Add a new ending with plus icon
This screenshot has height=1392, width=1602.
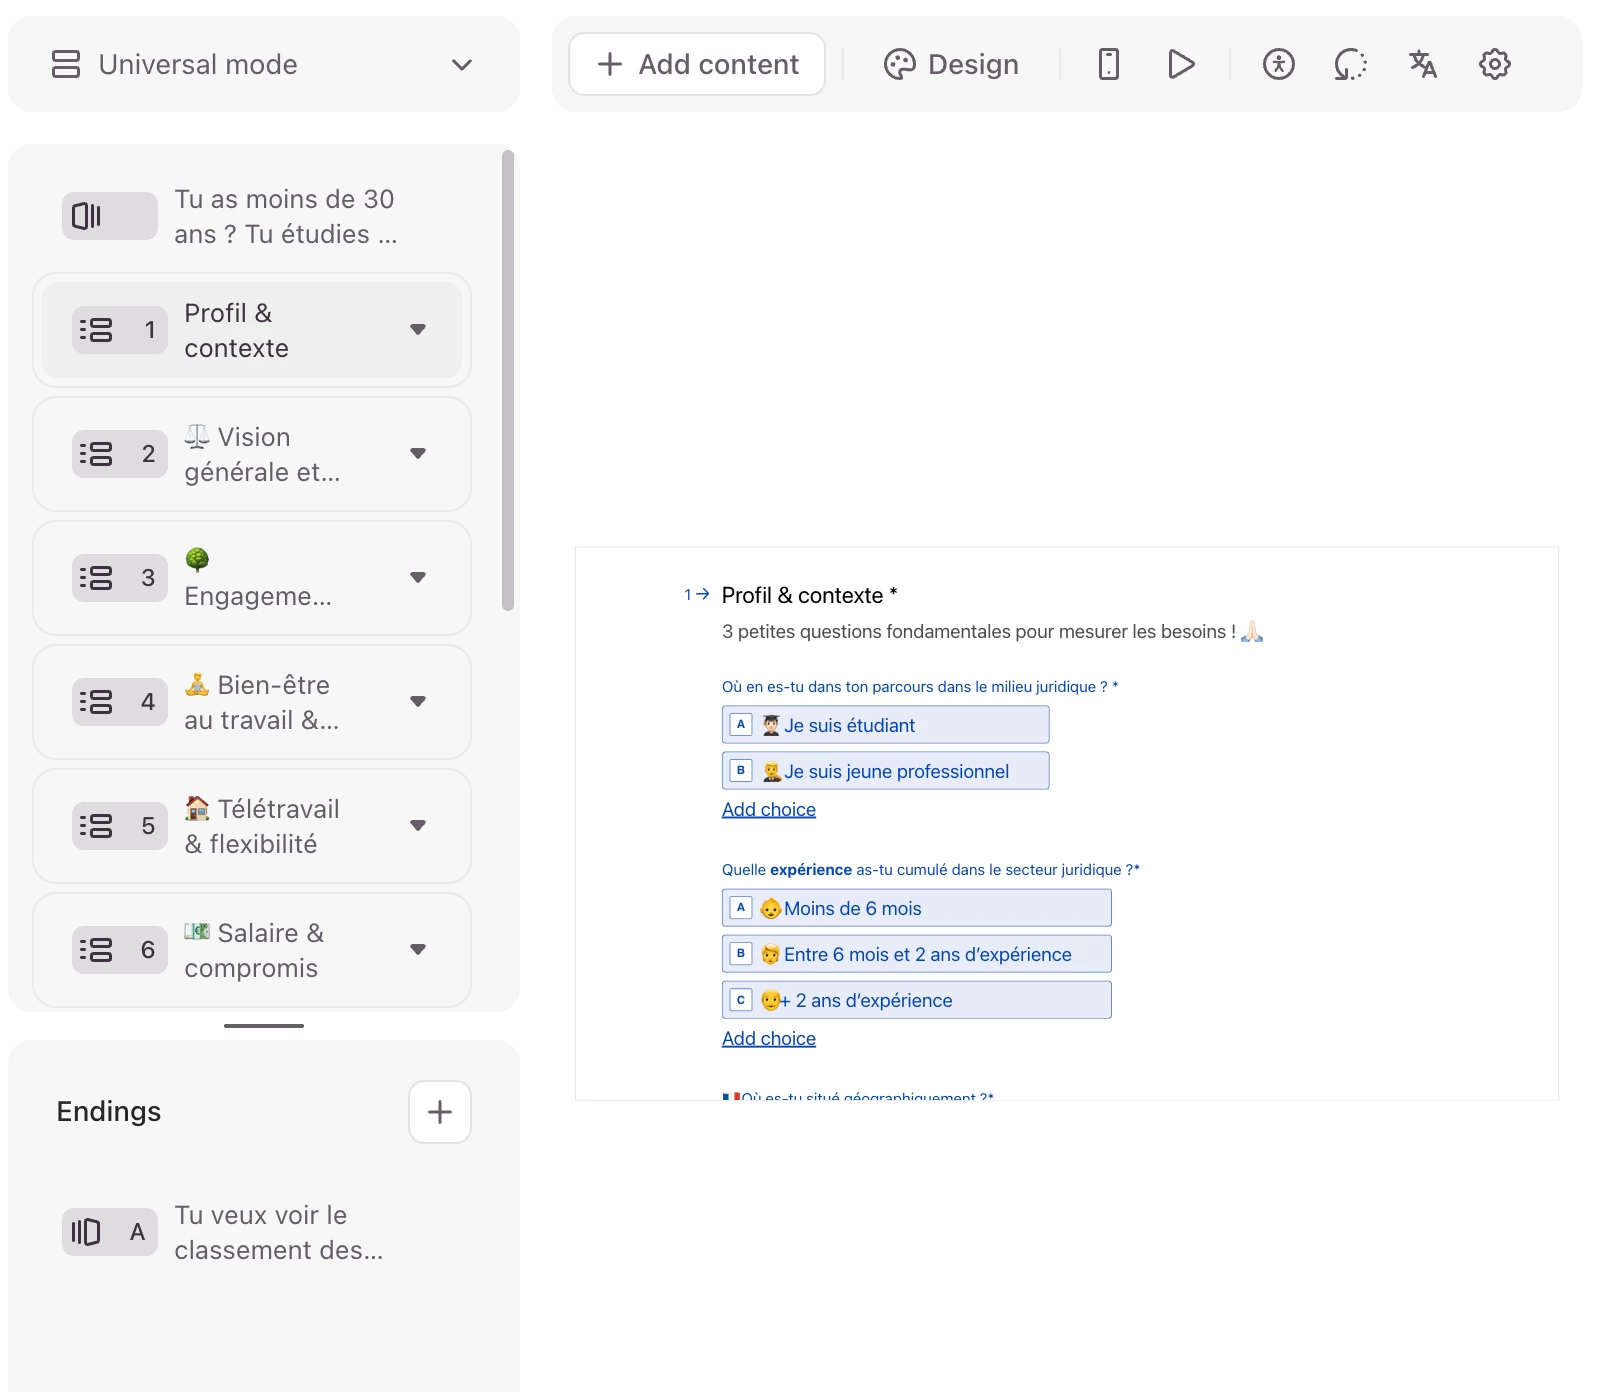439,1111
